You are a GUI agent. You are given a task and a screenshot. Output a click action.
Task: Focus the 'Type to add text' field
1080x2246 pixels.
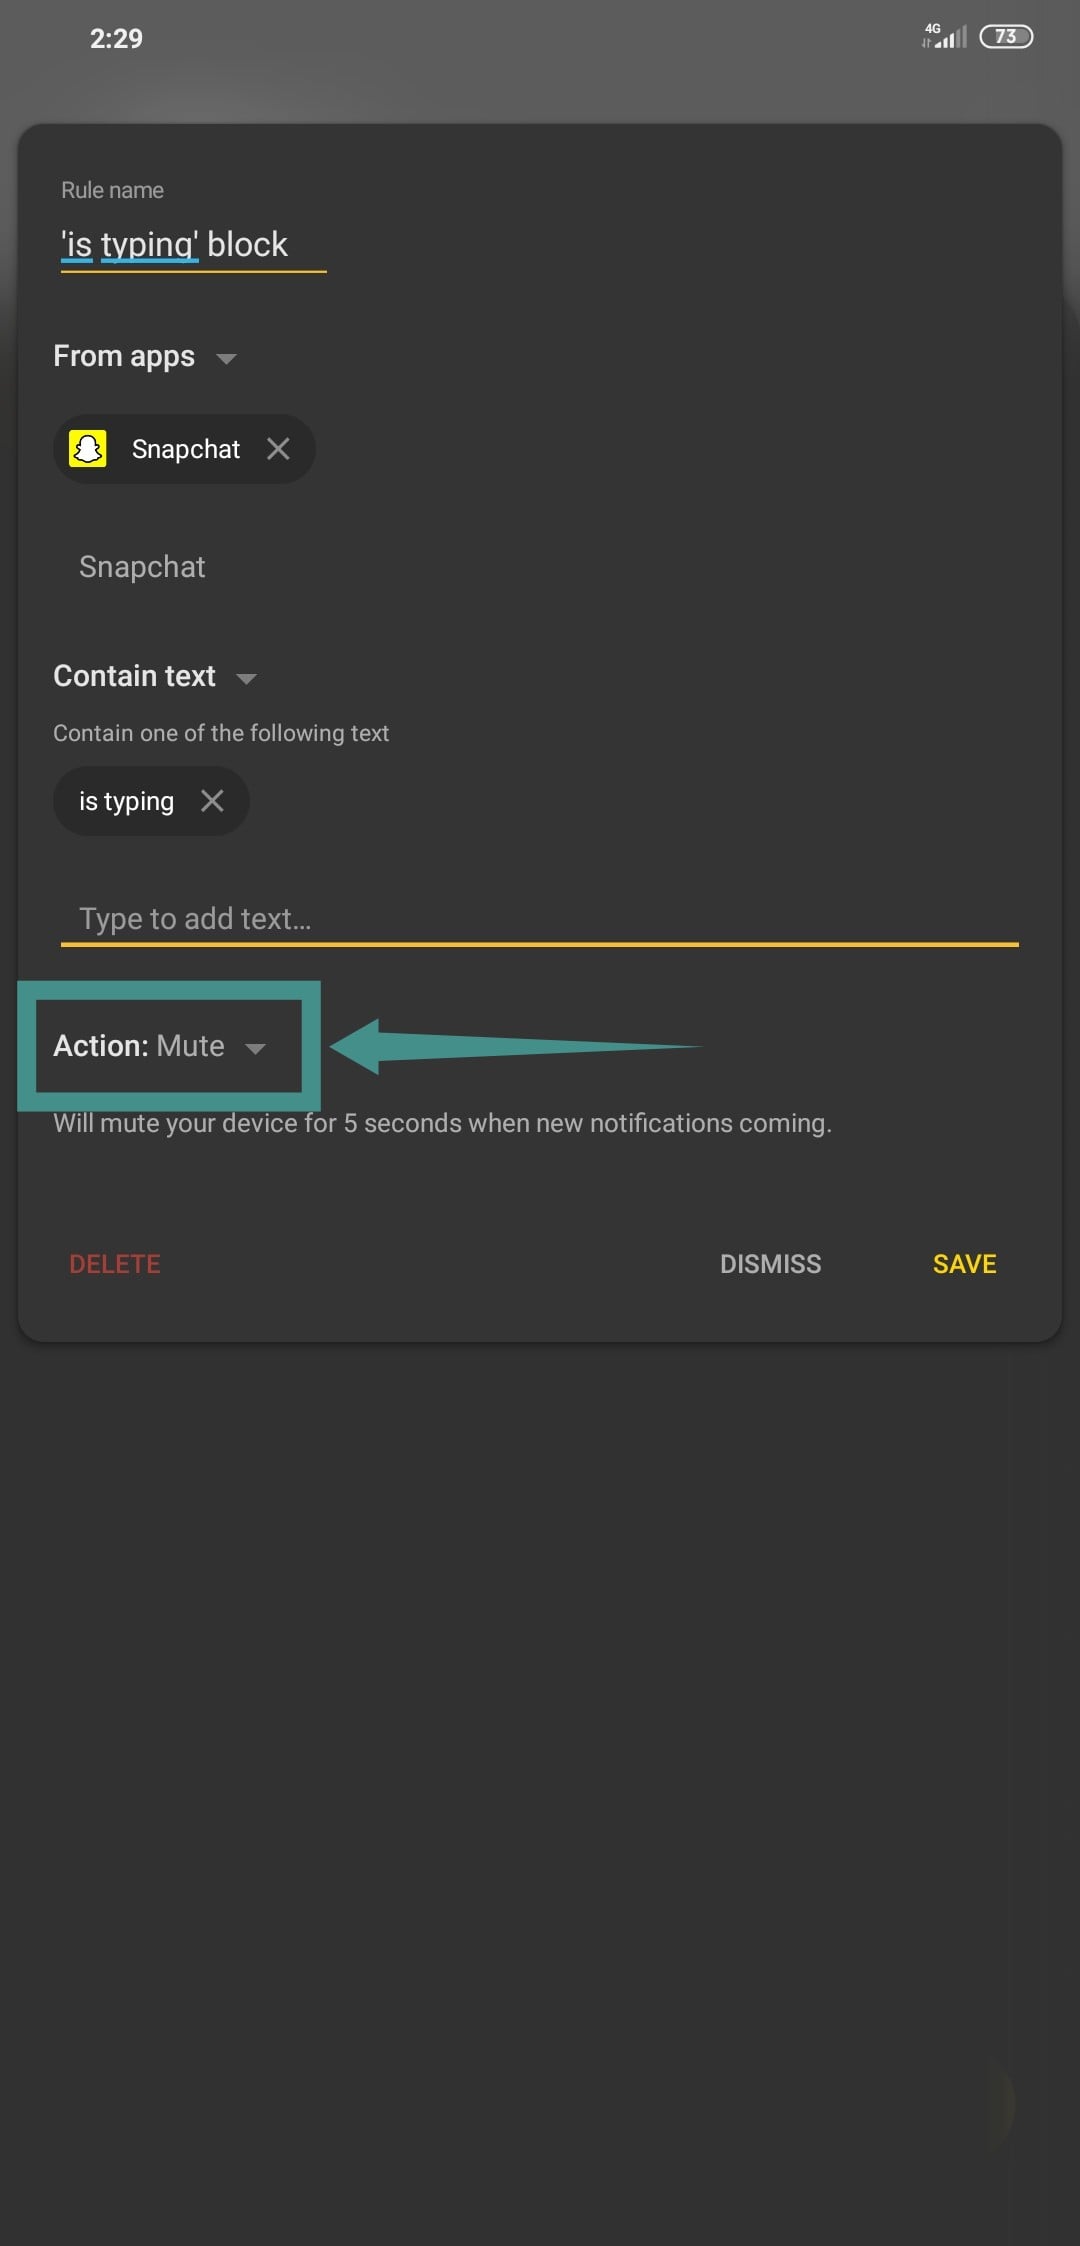tap(538, 918)
